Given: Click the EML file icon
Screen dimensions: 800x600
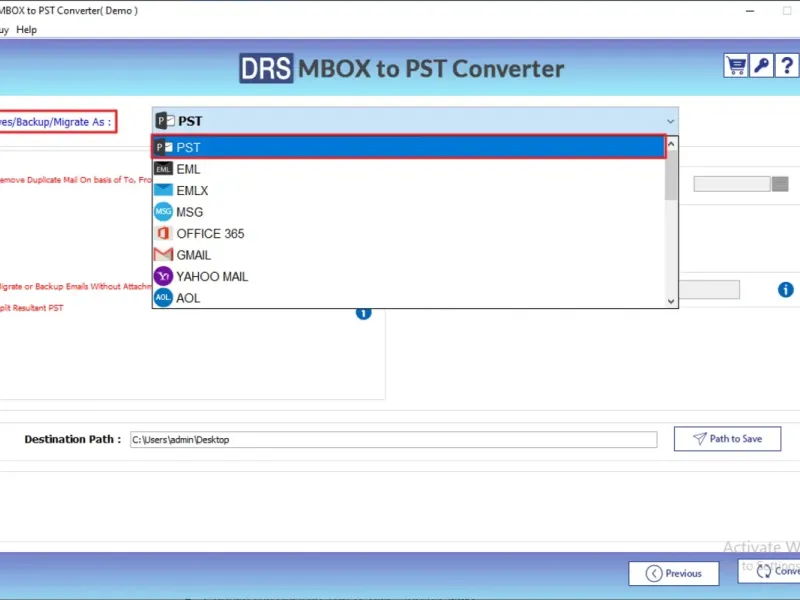Looking at the screenshot, I should tap(163, 169).
